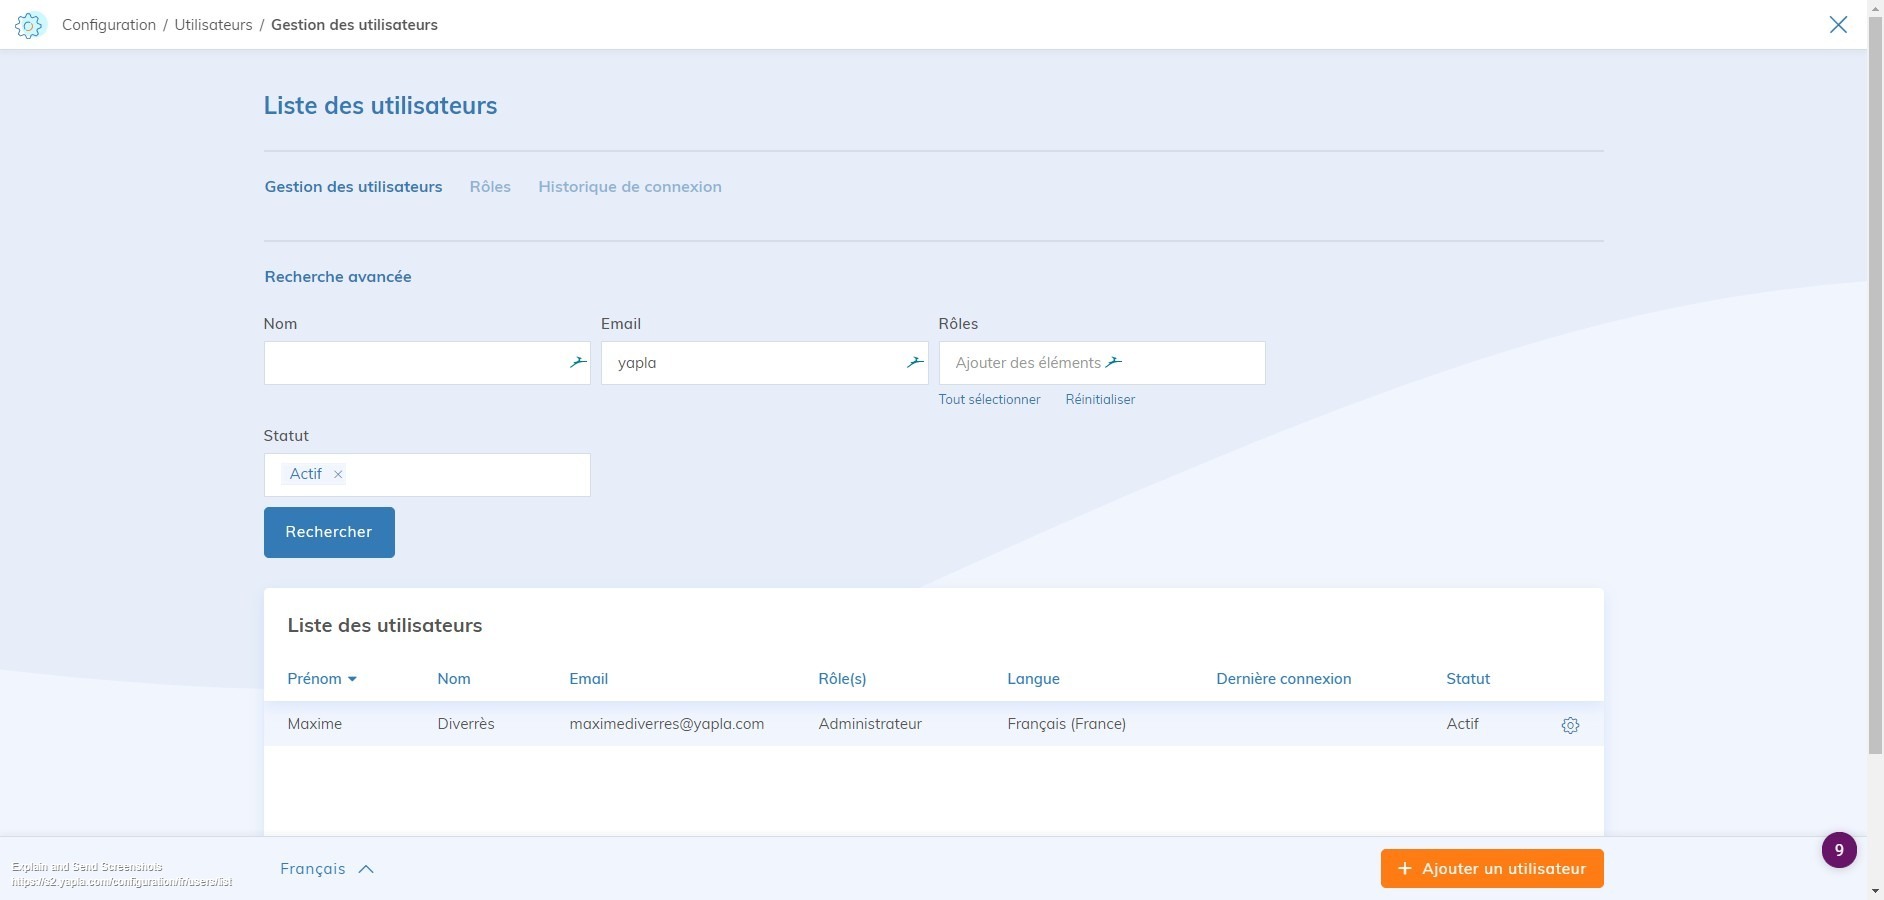
Task: Click the Réinitialiser link under Rôles
Action: (x=1100, y=400)
